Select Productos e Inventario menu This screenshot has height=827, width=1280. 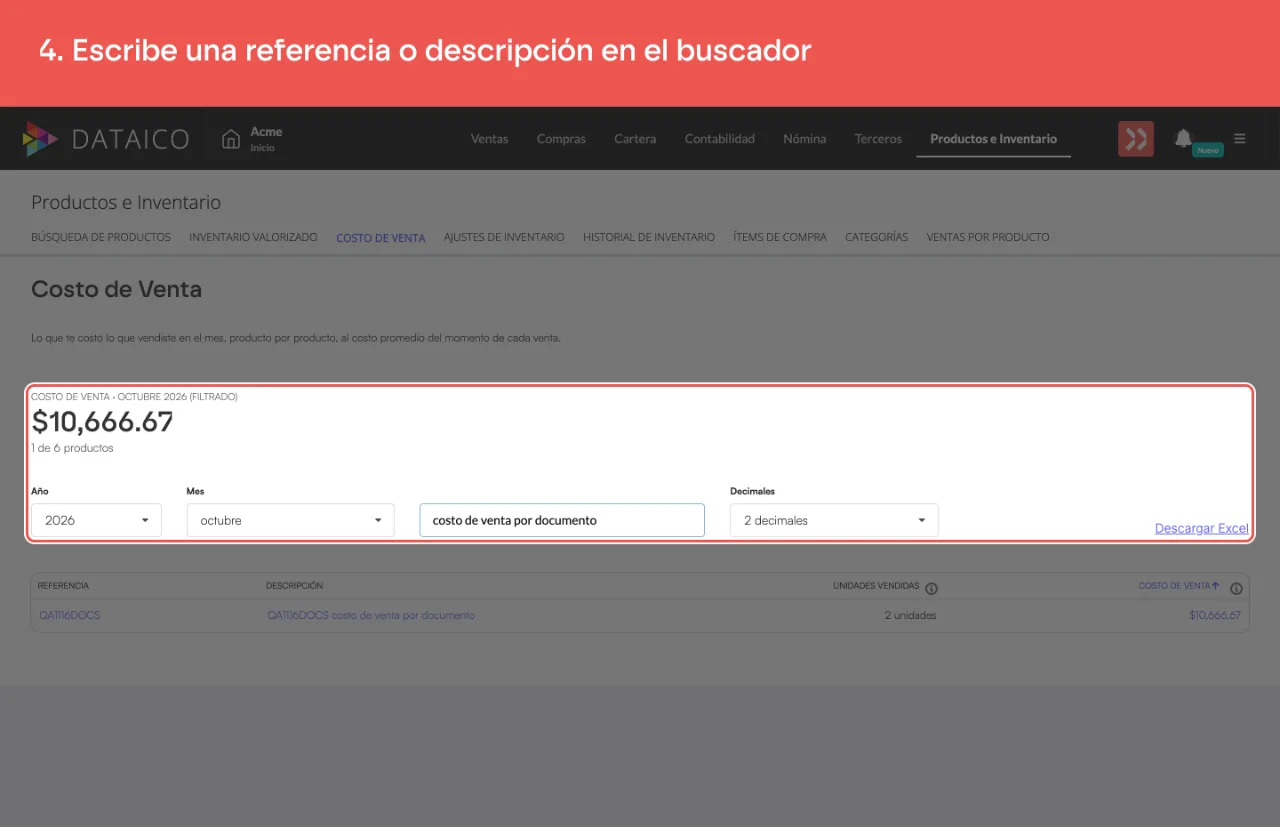993,139
